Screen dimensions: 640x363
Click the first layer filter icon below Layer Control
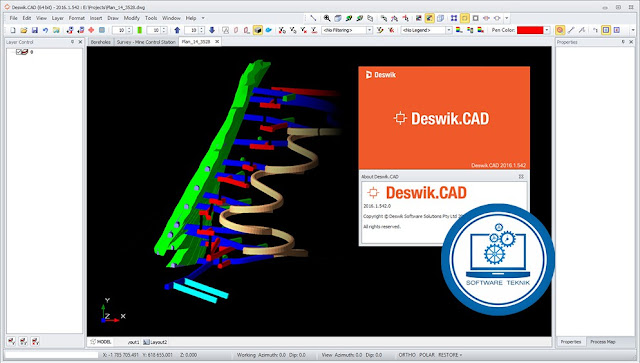pyautogui.click(x=12, y=341)
